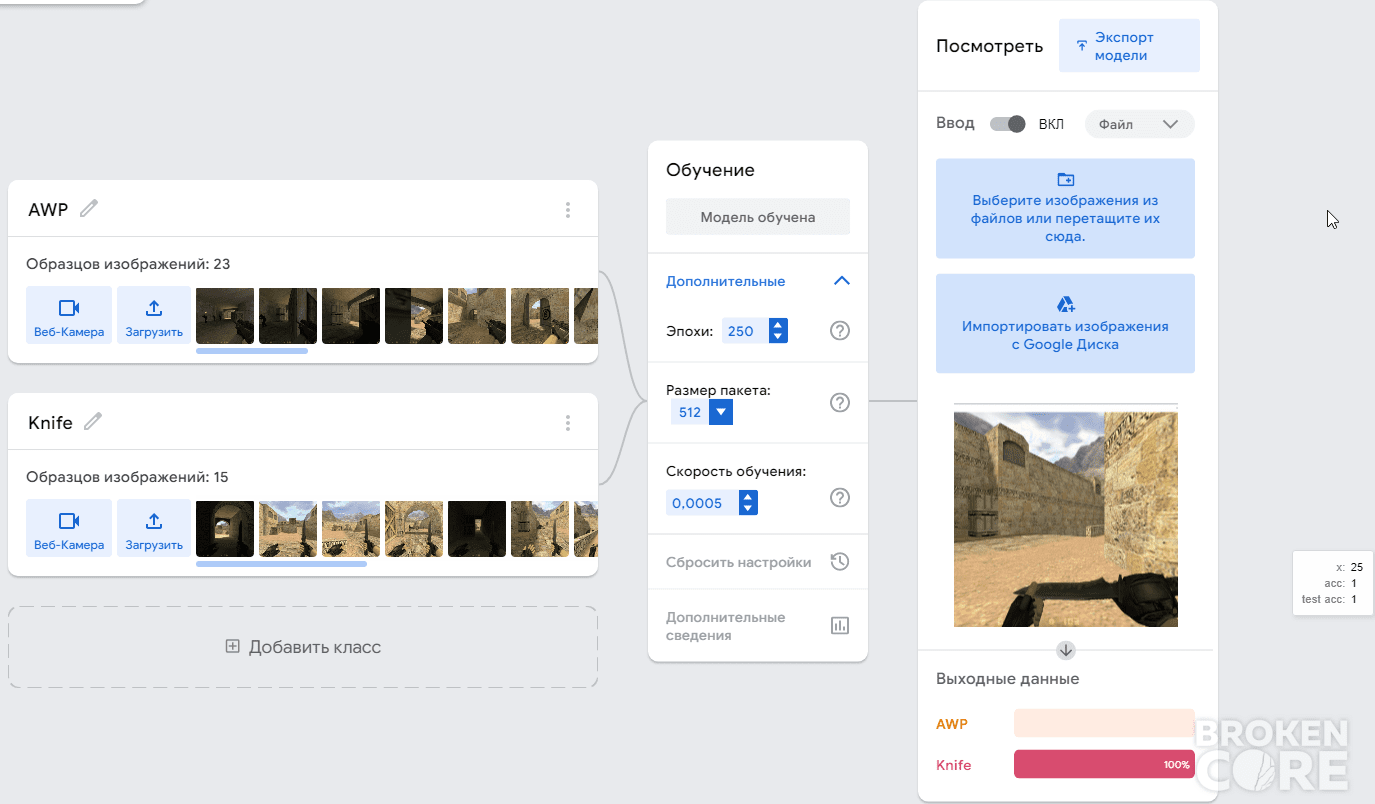
Task: Click Экспорт модели button
Action: [1129, 46]
